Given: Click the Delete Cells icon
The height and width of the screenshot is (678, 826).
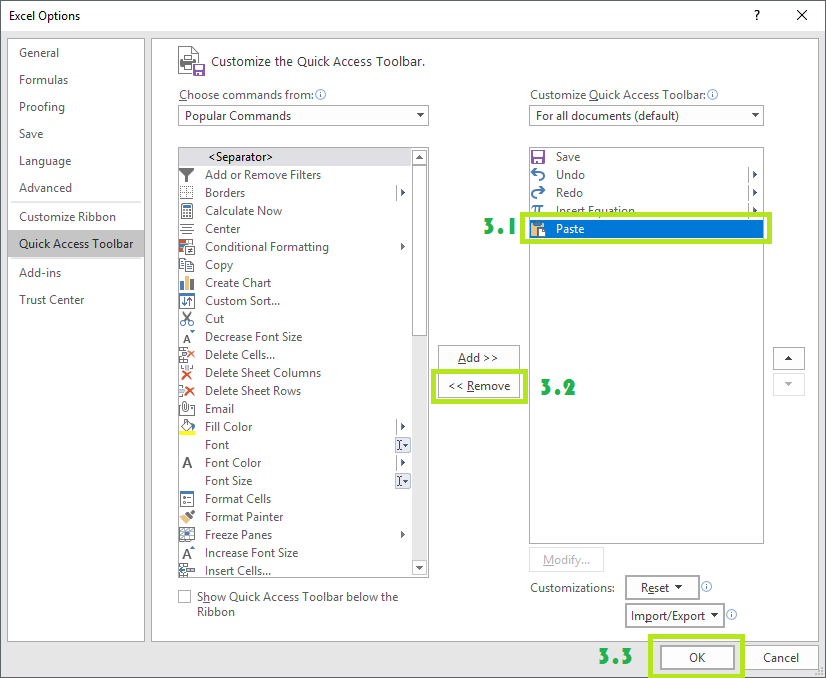Looking at the screenshot, I should 186,355.
